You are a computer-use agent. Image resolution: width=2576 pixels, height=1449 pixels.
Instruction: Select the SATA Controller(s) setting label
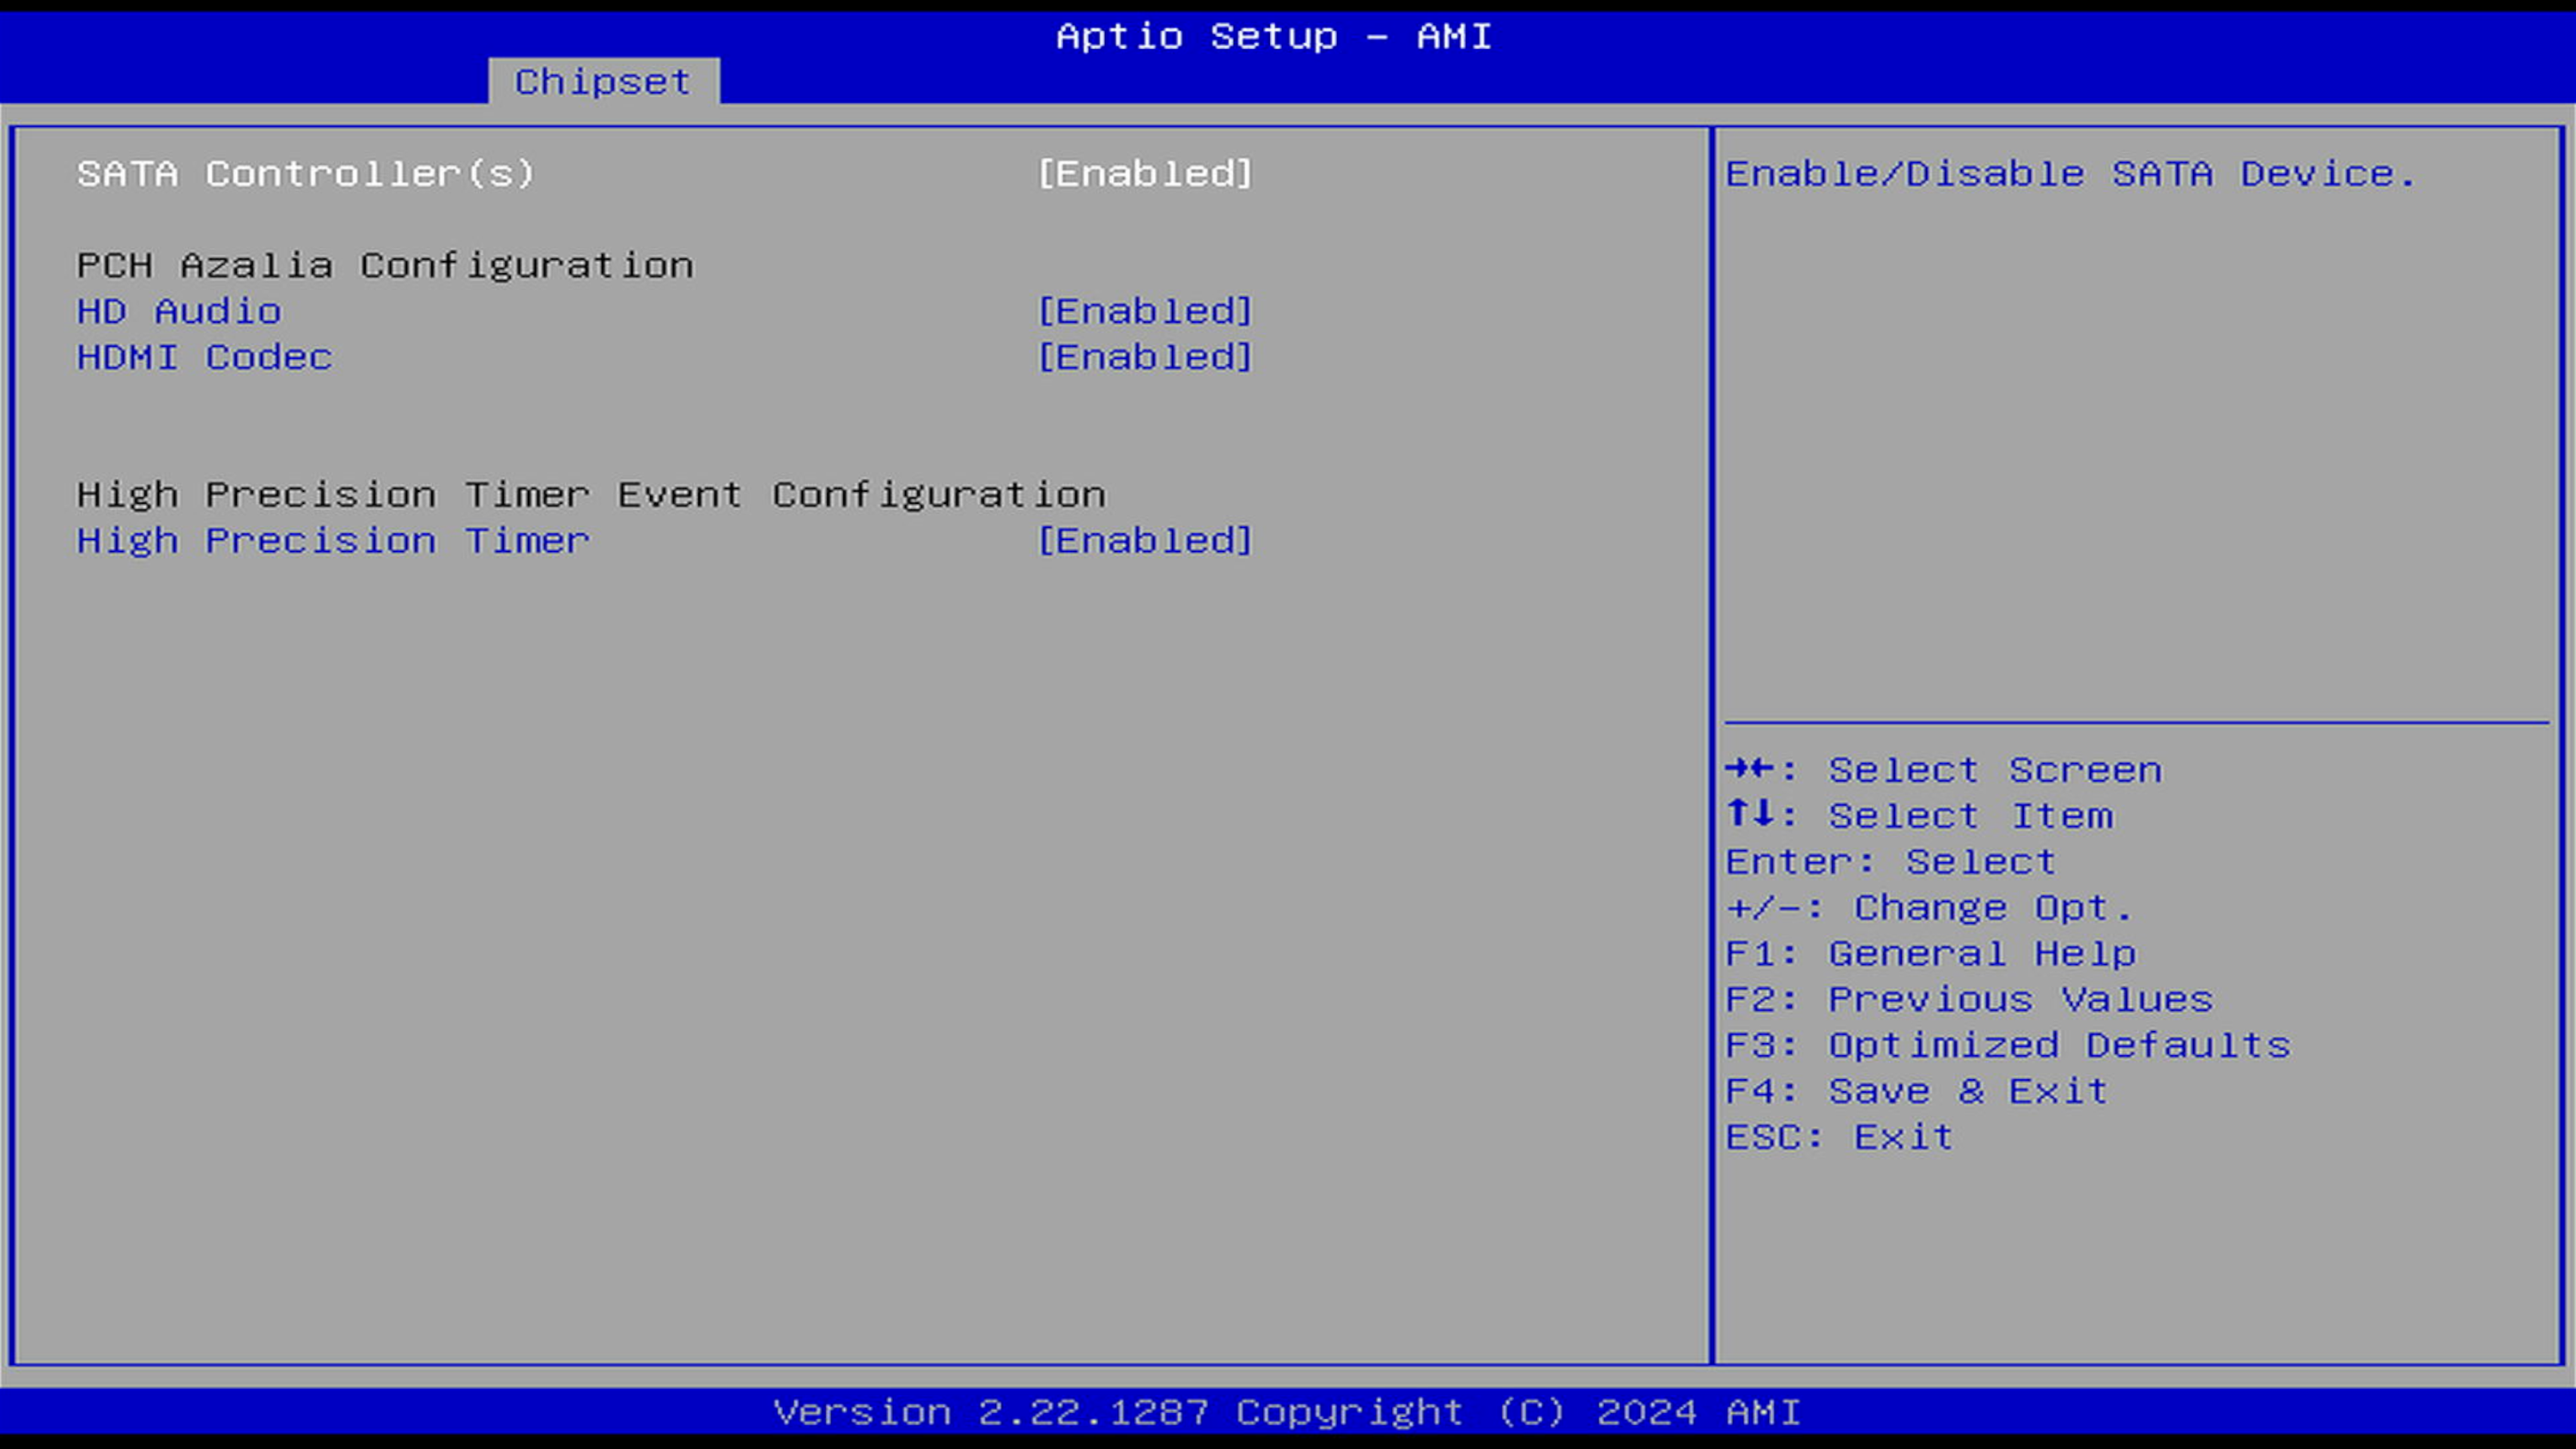[306, 174]
